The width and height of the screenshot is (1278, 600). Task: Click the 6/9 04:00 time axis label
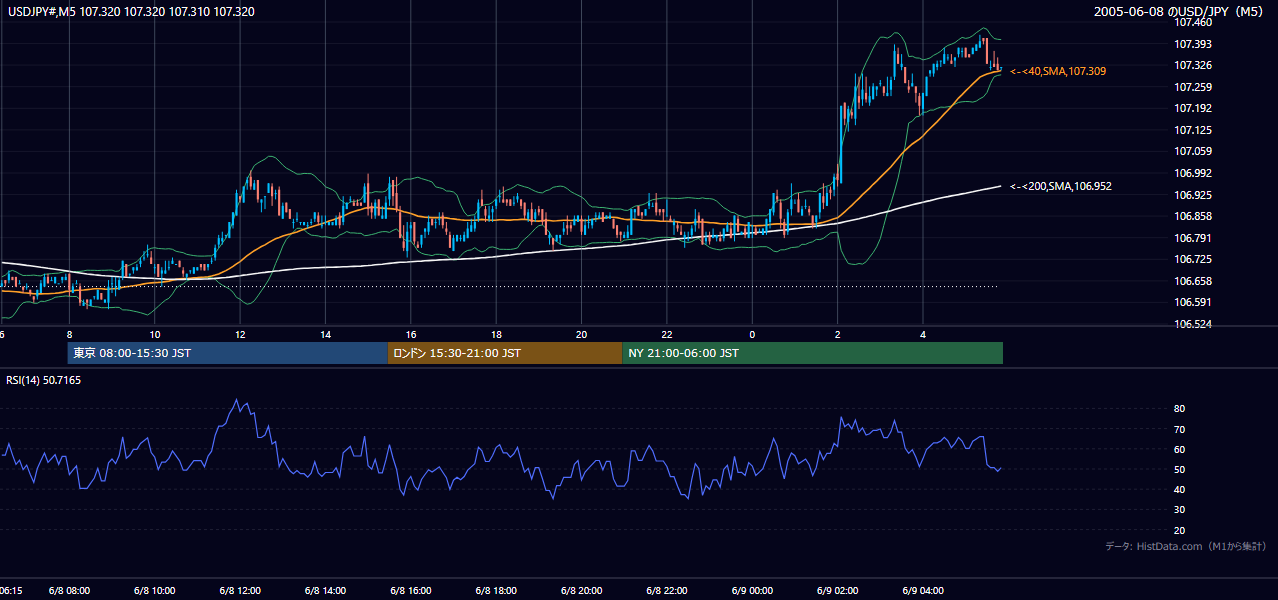tap(923, 591)
